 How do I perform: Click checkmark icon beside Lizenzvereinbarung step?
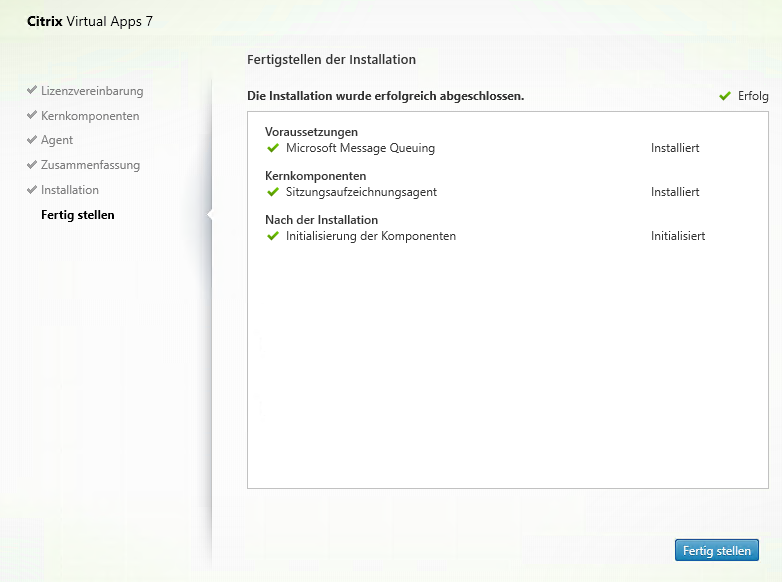[32, 91]
